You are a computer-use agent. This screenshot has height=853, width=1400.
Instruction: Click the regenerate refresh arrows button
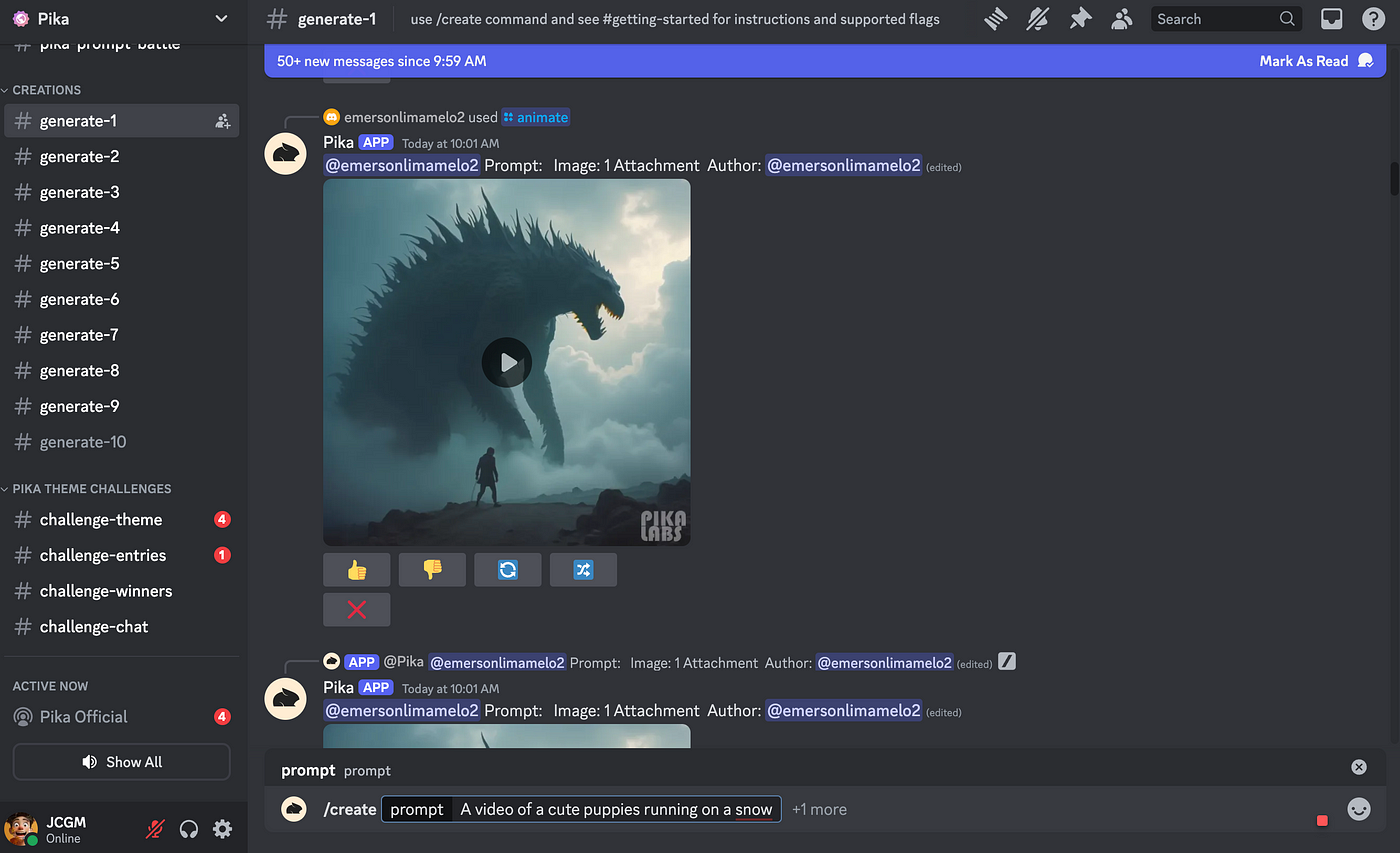point(508,569)
